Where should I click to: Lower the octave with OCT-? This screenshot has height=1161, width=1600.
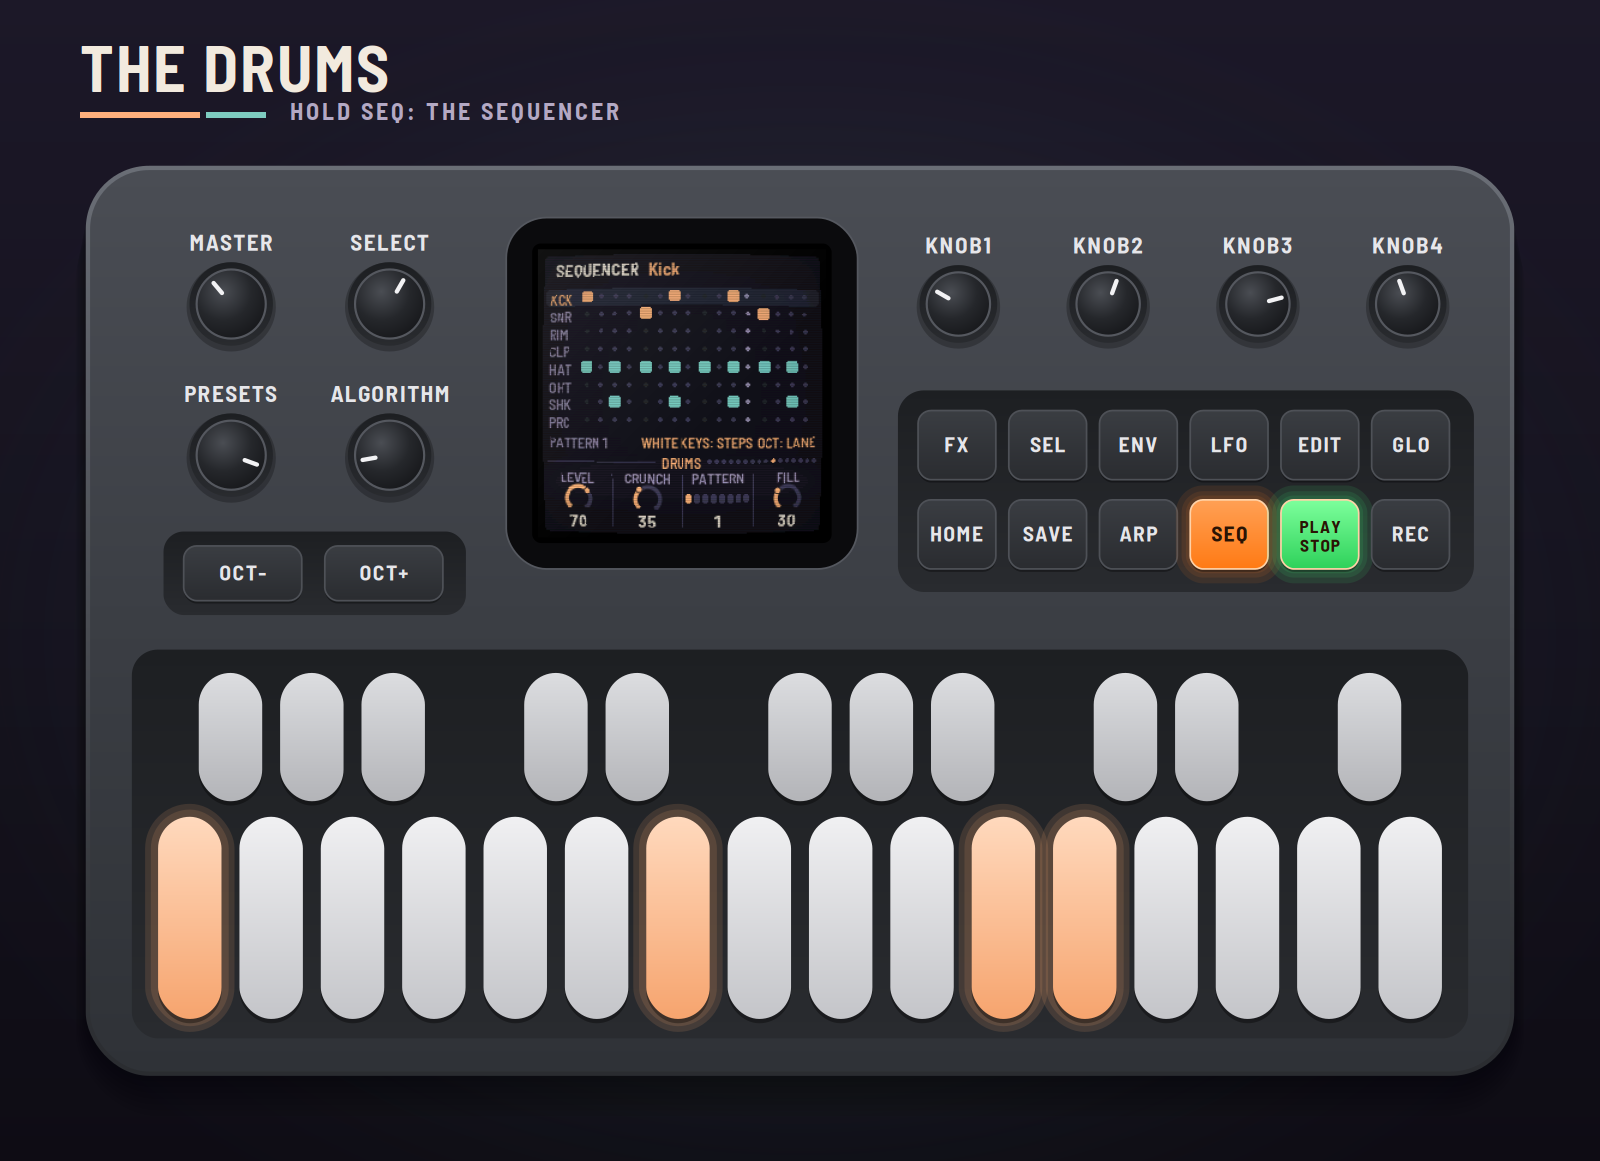[x=243, y=573]
